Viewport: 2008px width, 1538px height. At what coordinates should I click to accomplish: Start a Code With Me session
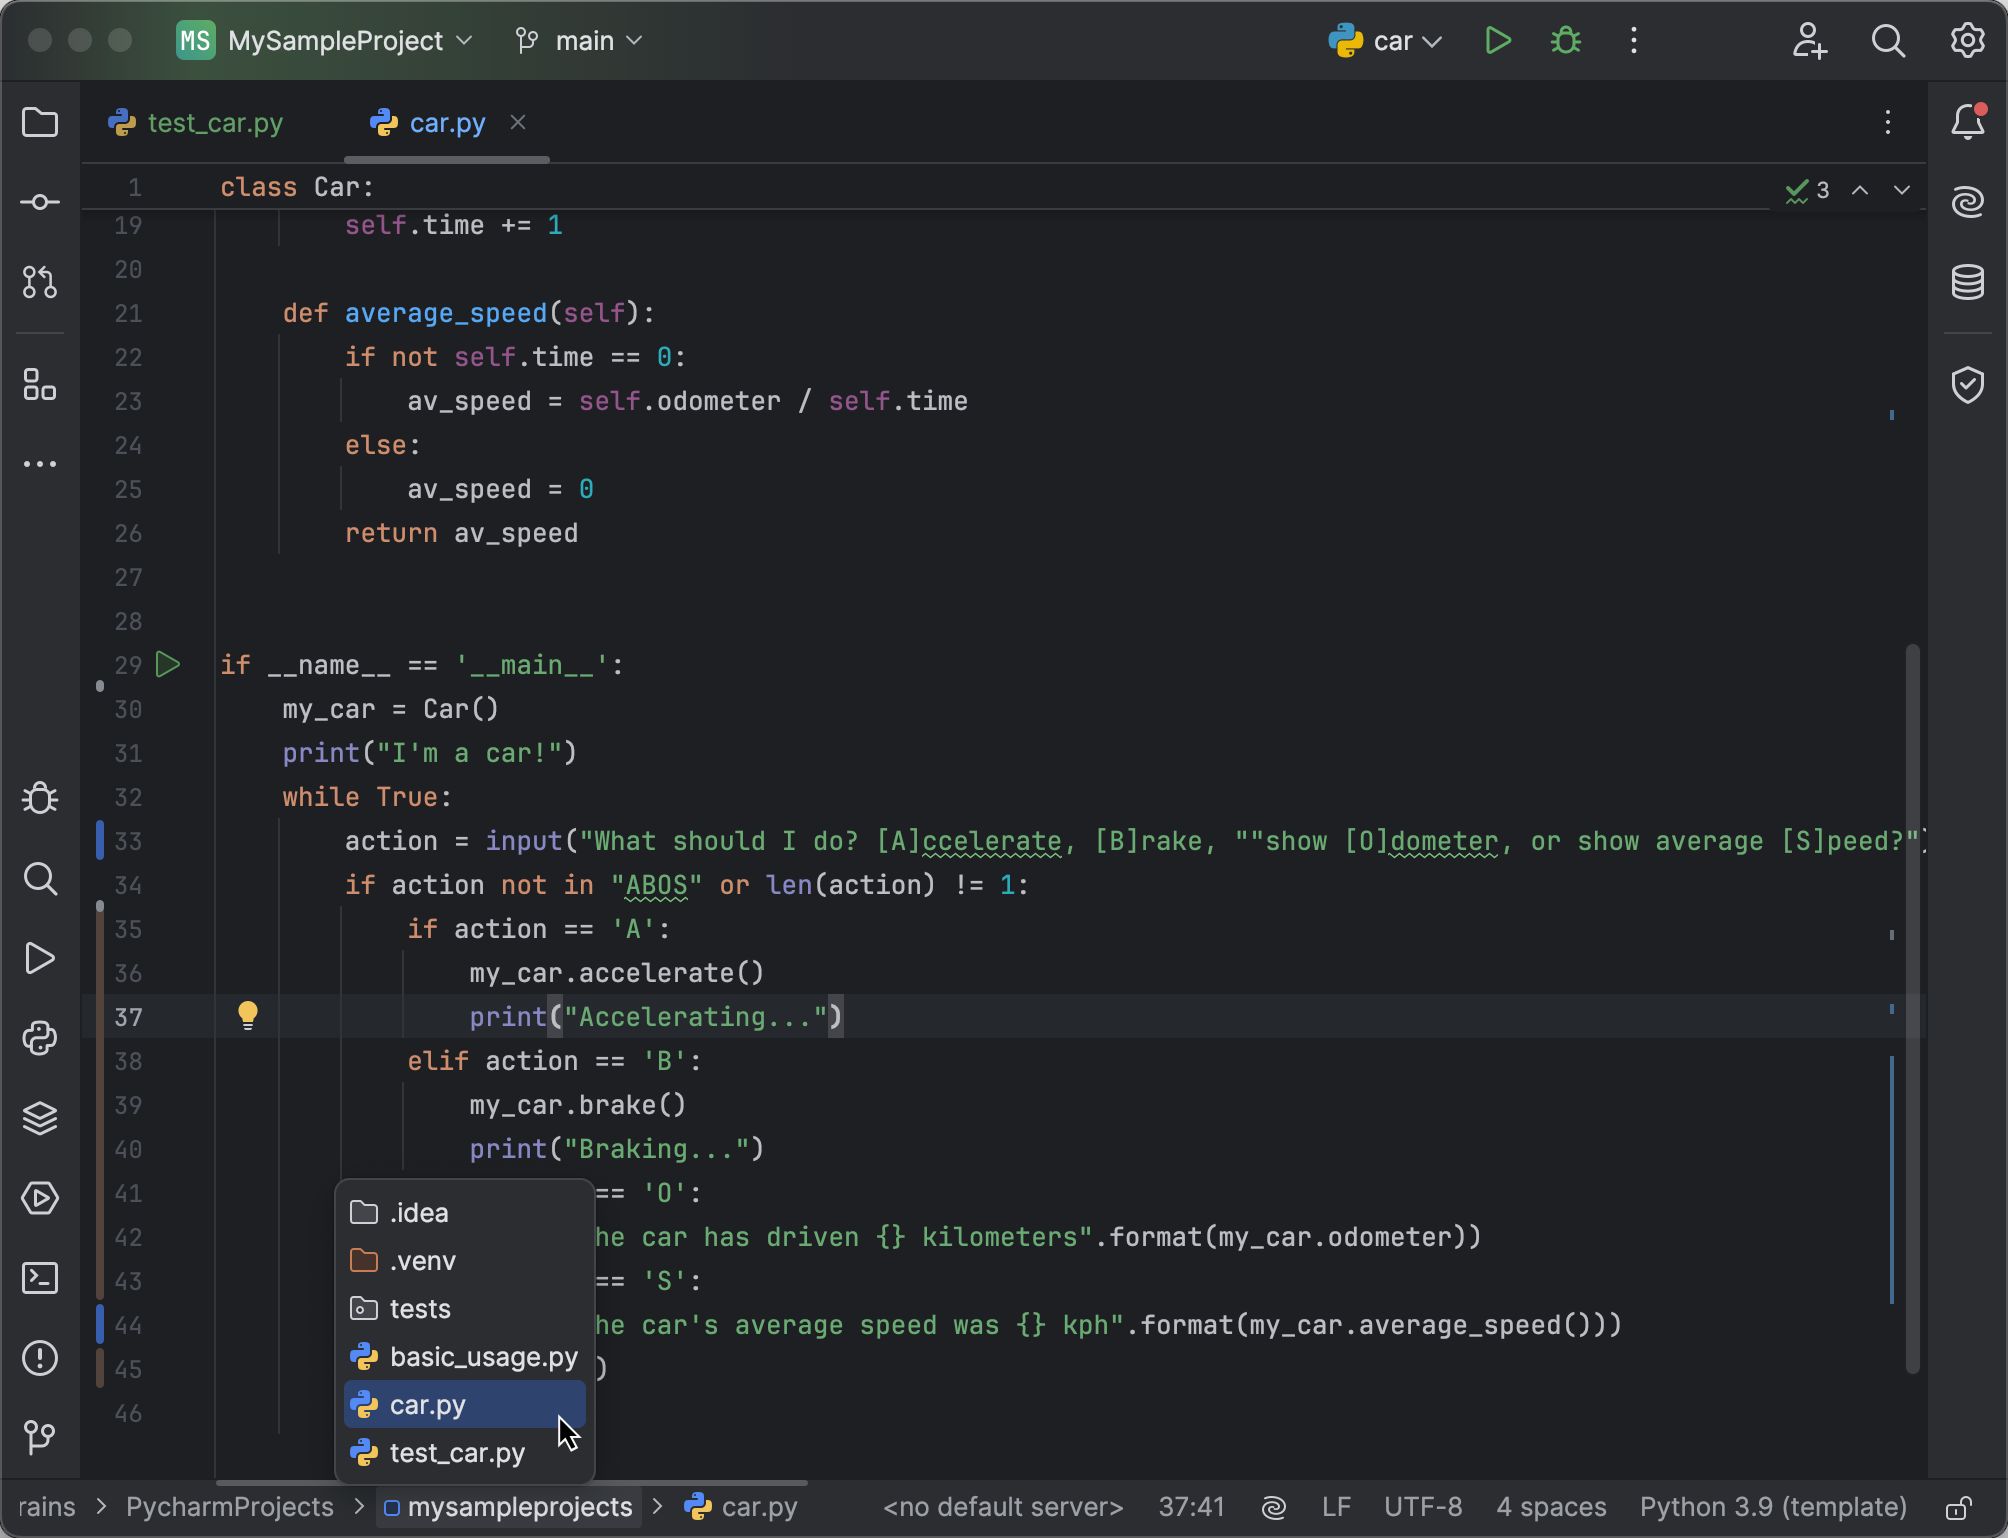[x=1810, y=41]
